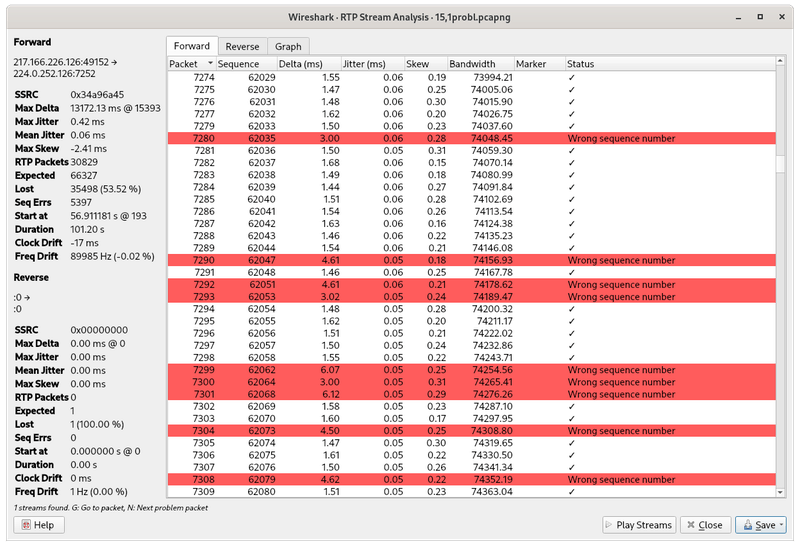Click the Help button

tap(39, 525)
